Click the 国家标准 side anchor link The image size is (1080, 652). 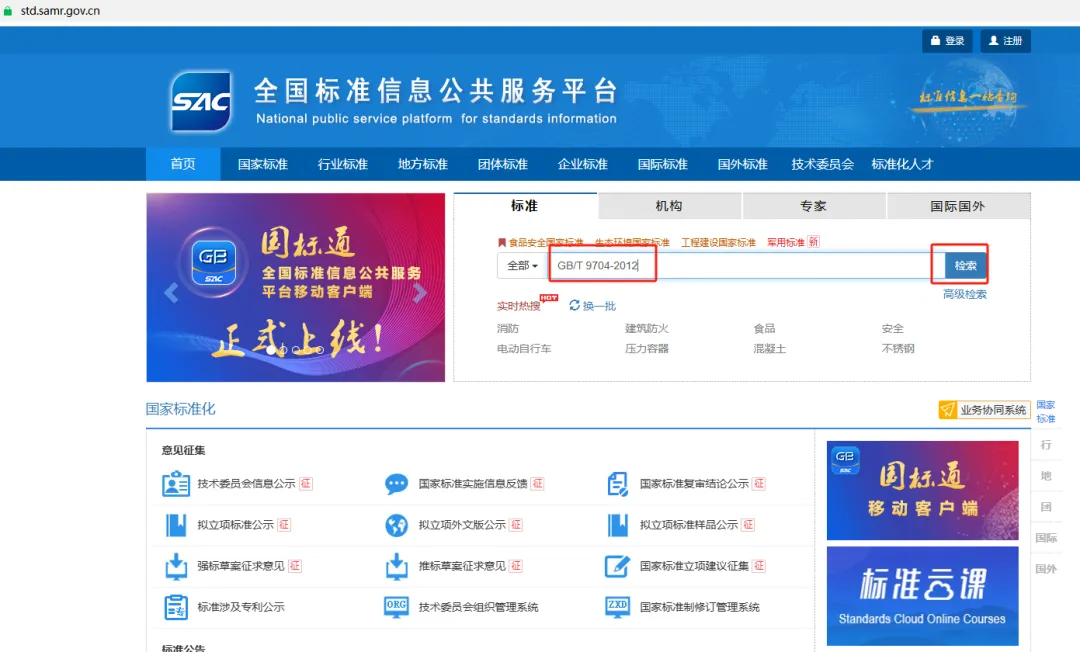coord(1046,412)
